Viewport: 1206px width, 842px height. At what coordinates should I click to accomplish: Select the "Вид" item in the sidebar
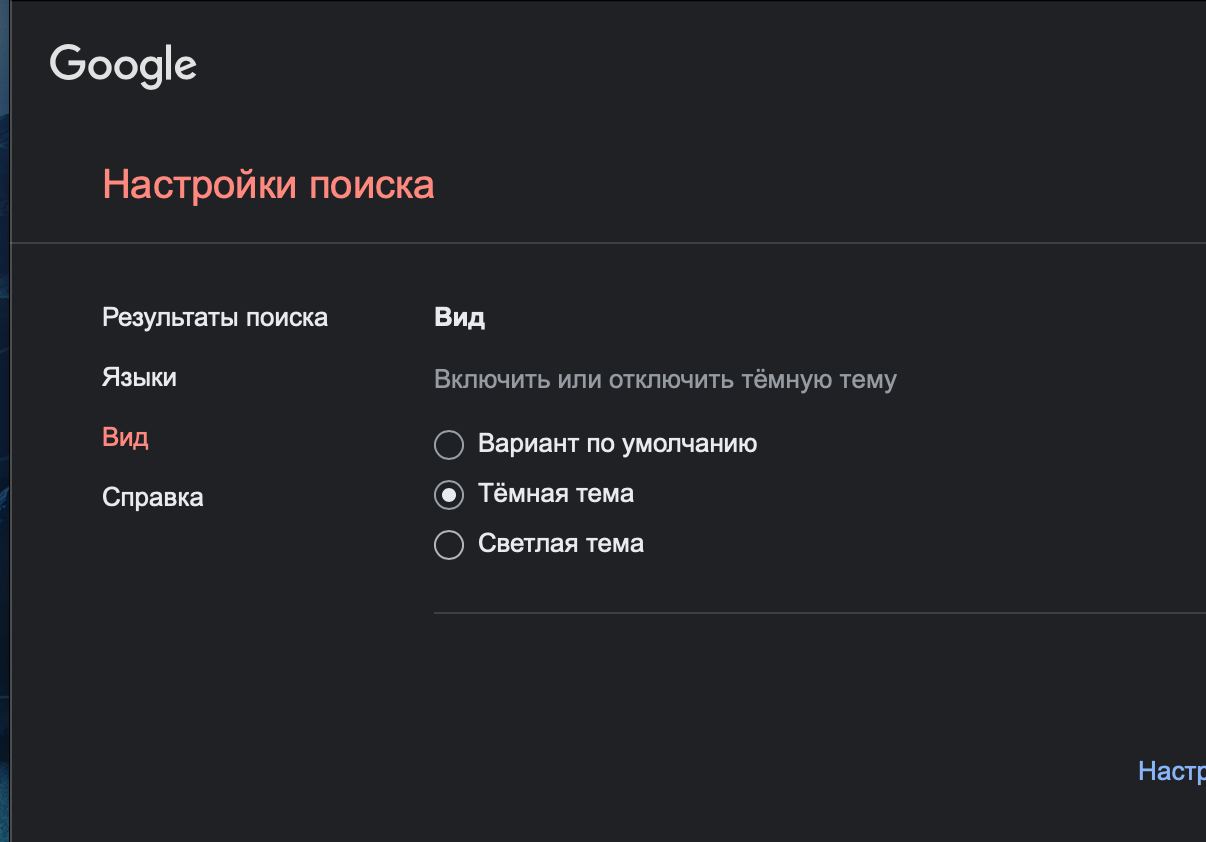[x=125, y=438]
